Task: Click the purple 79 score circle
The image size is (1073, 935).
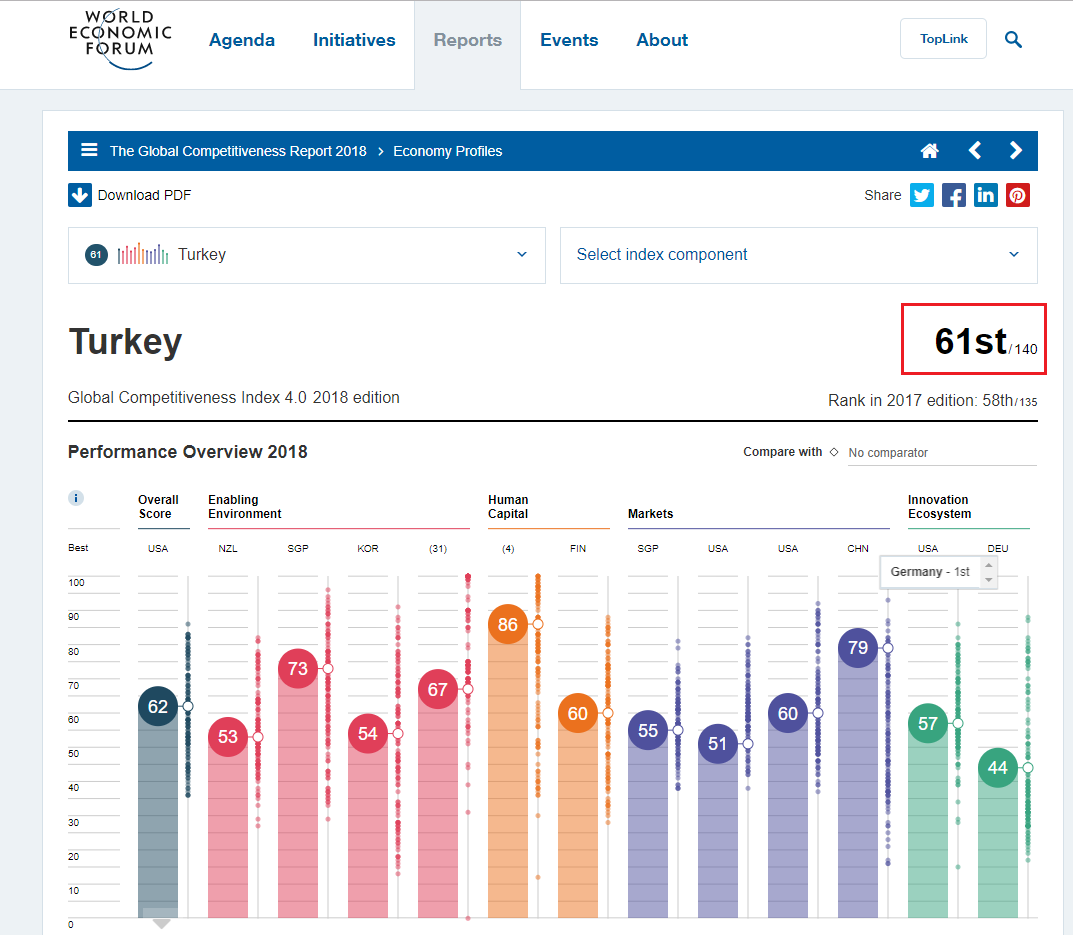Action: [858, 648]
